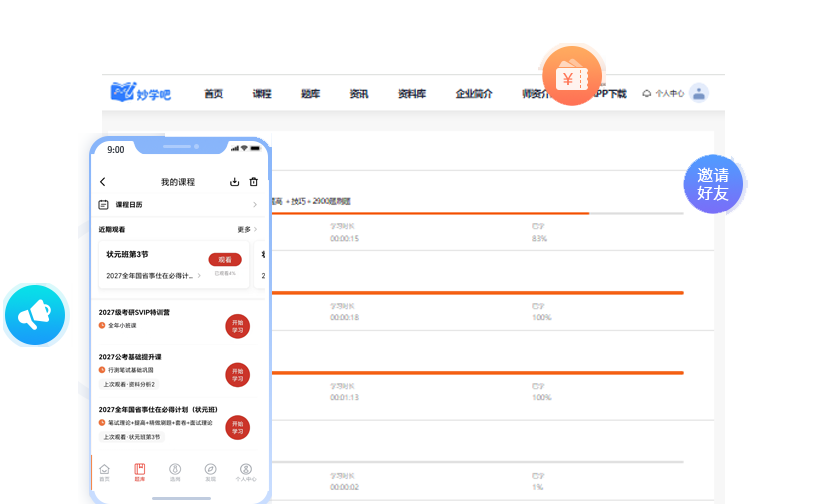822x504 pixels.
Task: Open the 资讯 nav menu
Action: point(359,94)
